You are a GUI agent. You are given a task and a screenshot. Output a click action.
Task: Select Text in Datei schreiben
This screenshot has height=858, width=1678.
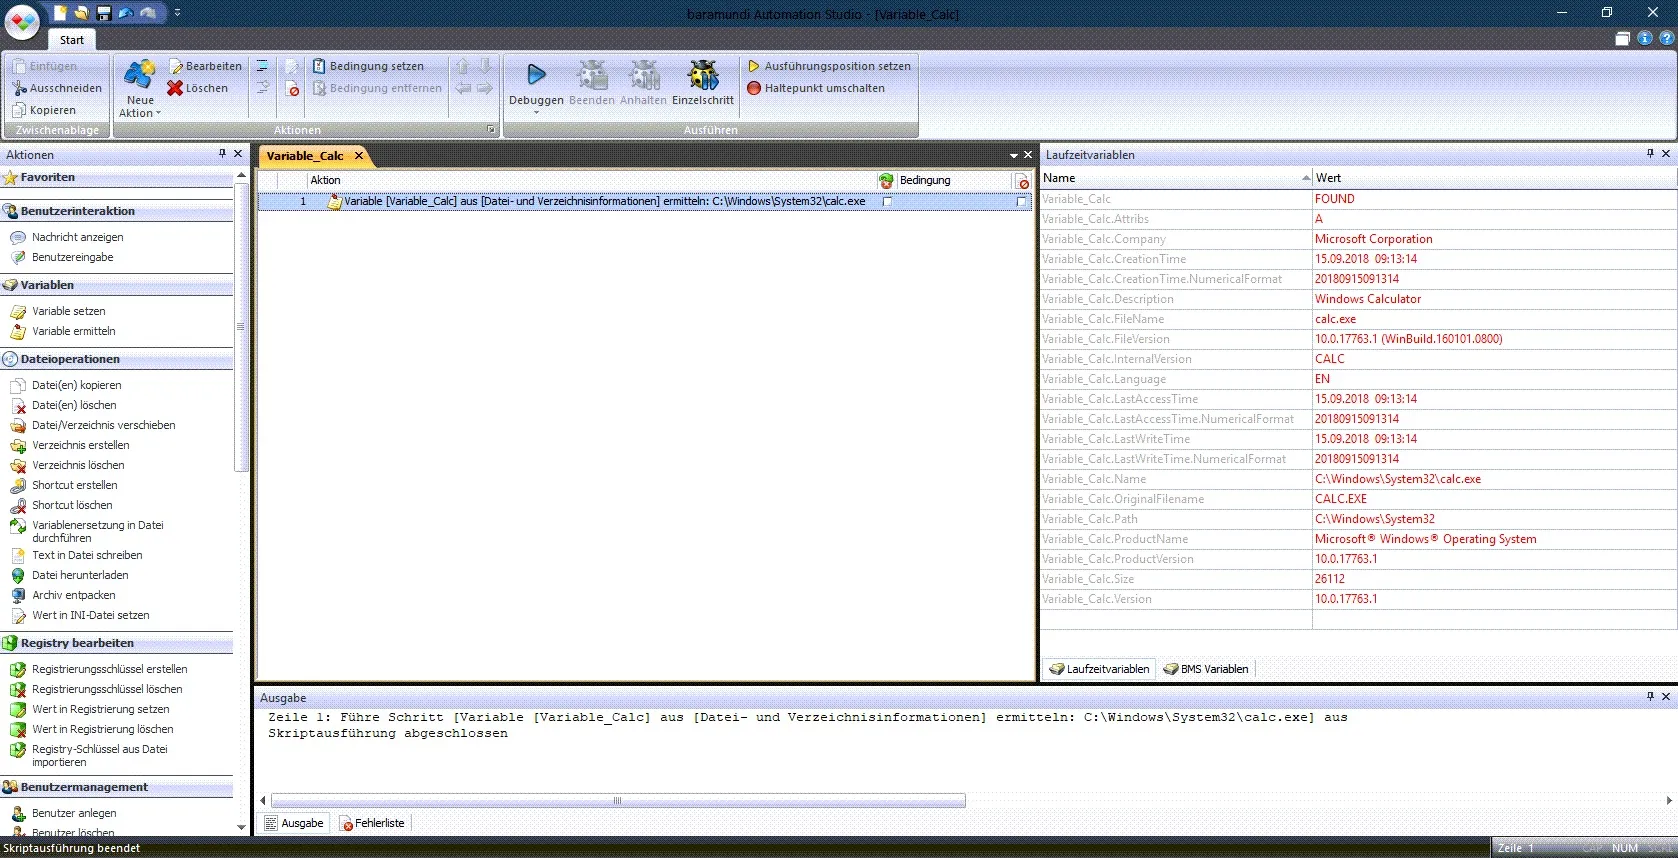86,555
